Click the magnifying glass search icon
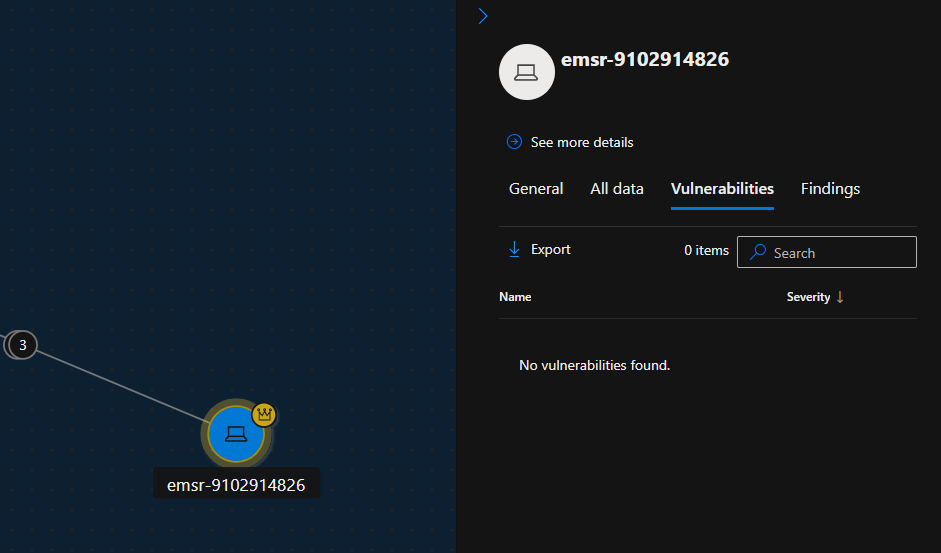 [x=759, y=253]
